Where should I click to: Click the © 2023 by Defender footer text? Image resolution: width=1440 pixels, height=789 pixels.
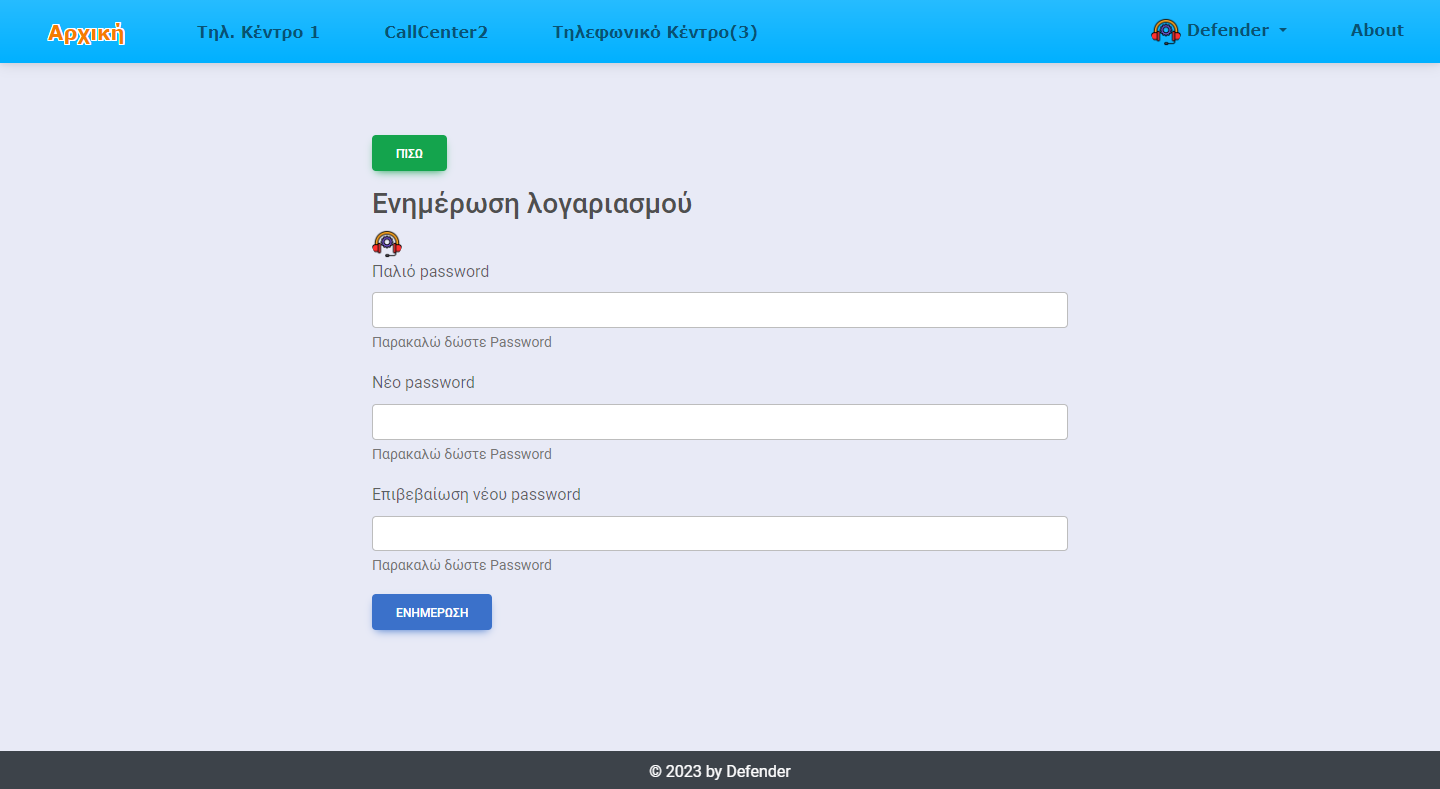(720, 771)
